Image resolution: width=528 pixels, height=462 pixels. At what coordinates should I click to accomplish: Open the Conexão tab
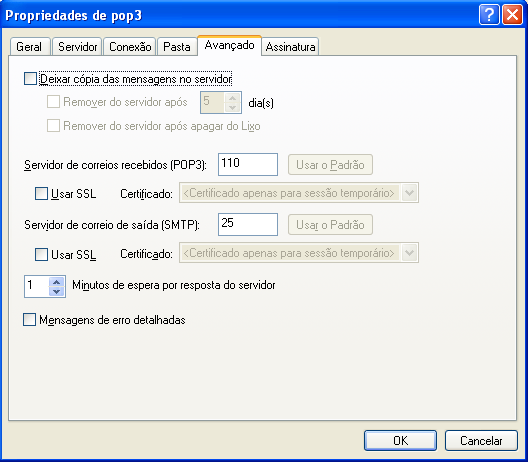[x=130, y=46]
